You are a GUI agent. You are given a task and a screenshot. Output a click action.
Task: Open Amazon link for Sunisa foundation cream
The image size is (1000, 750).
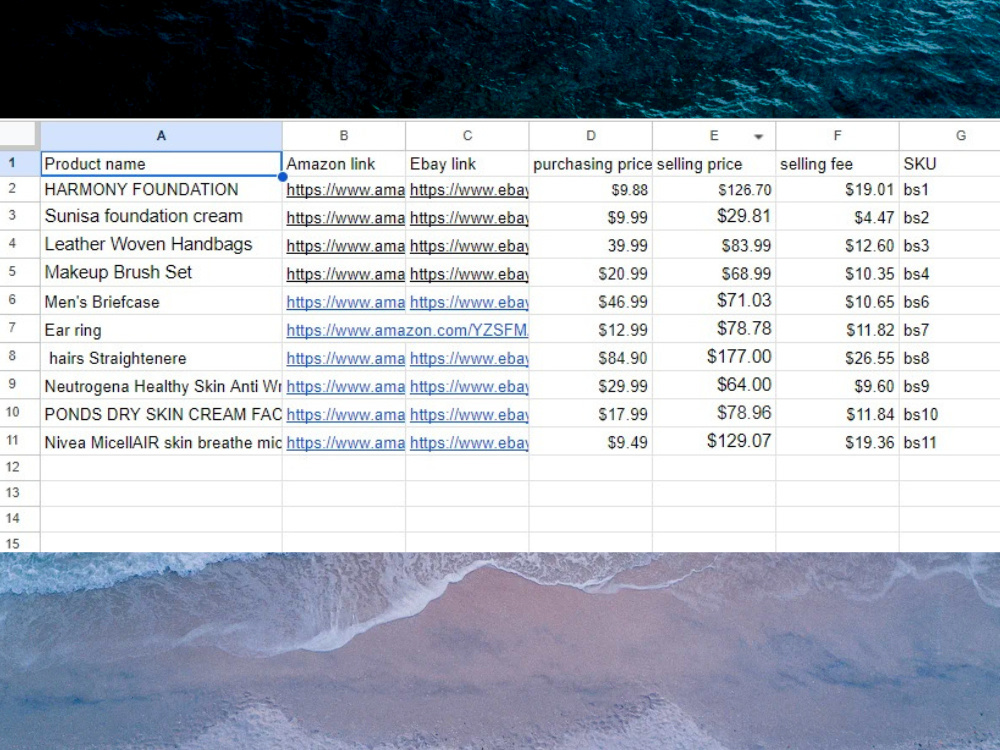tap(345, 218)
